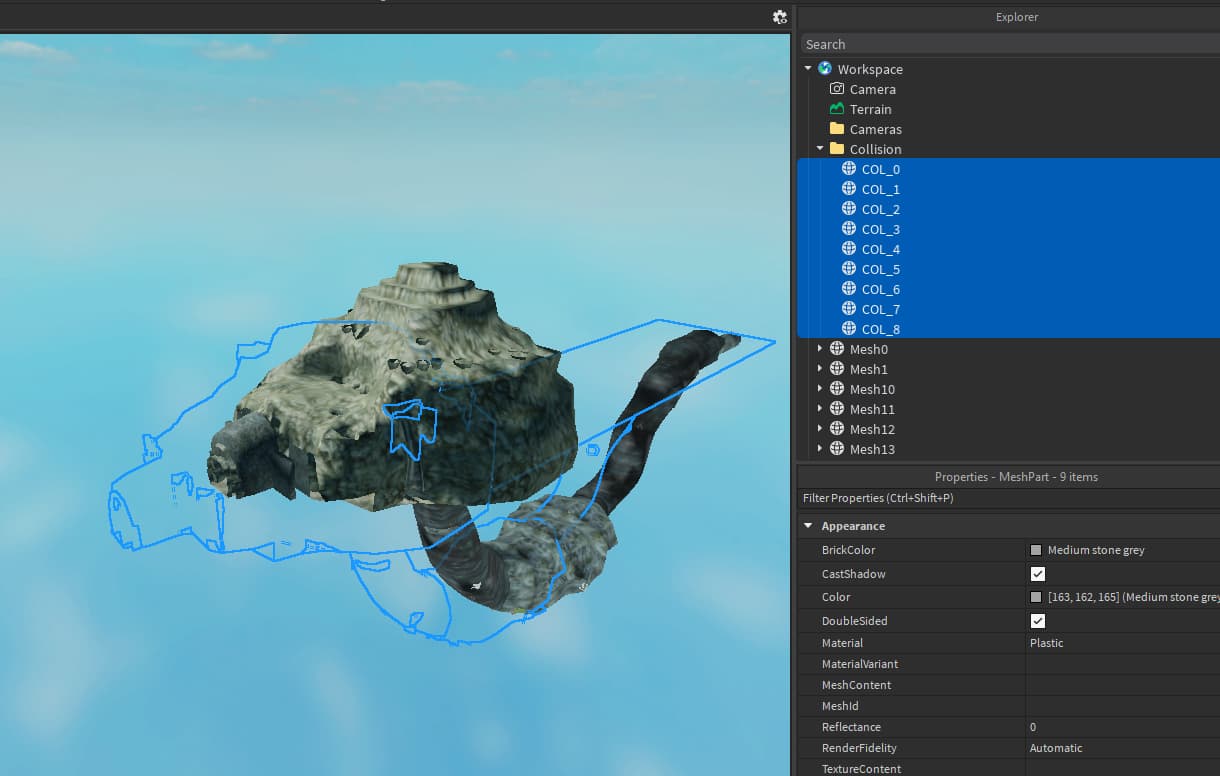
Task: Click the Mesh13 mesh icon
Action: pos(837,449)
